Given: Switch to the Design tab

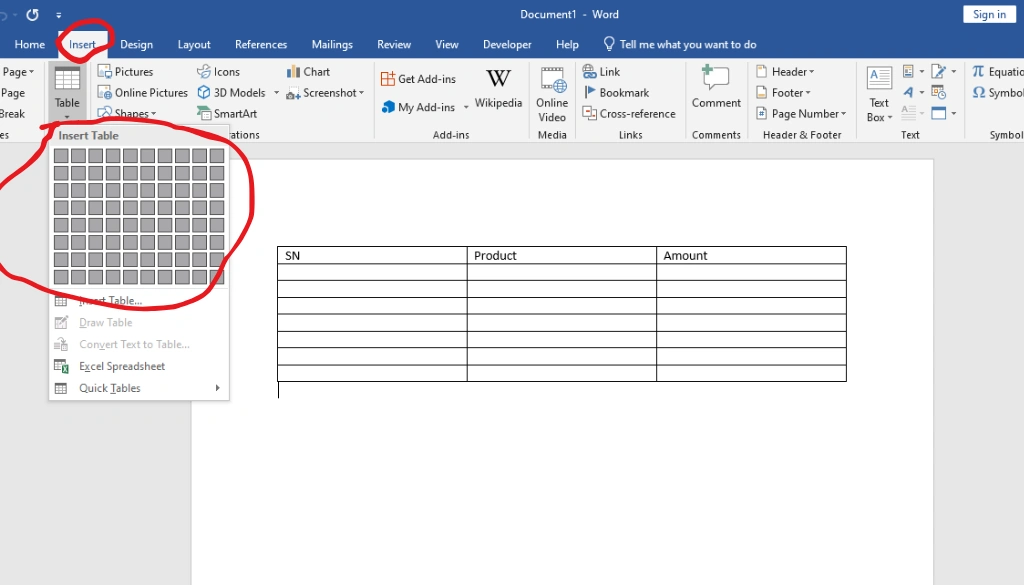Looking at the screenshot, I should (136, 44).
